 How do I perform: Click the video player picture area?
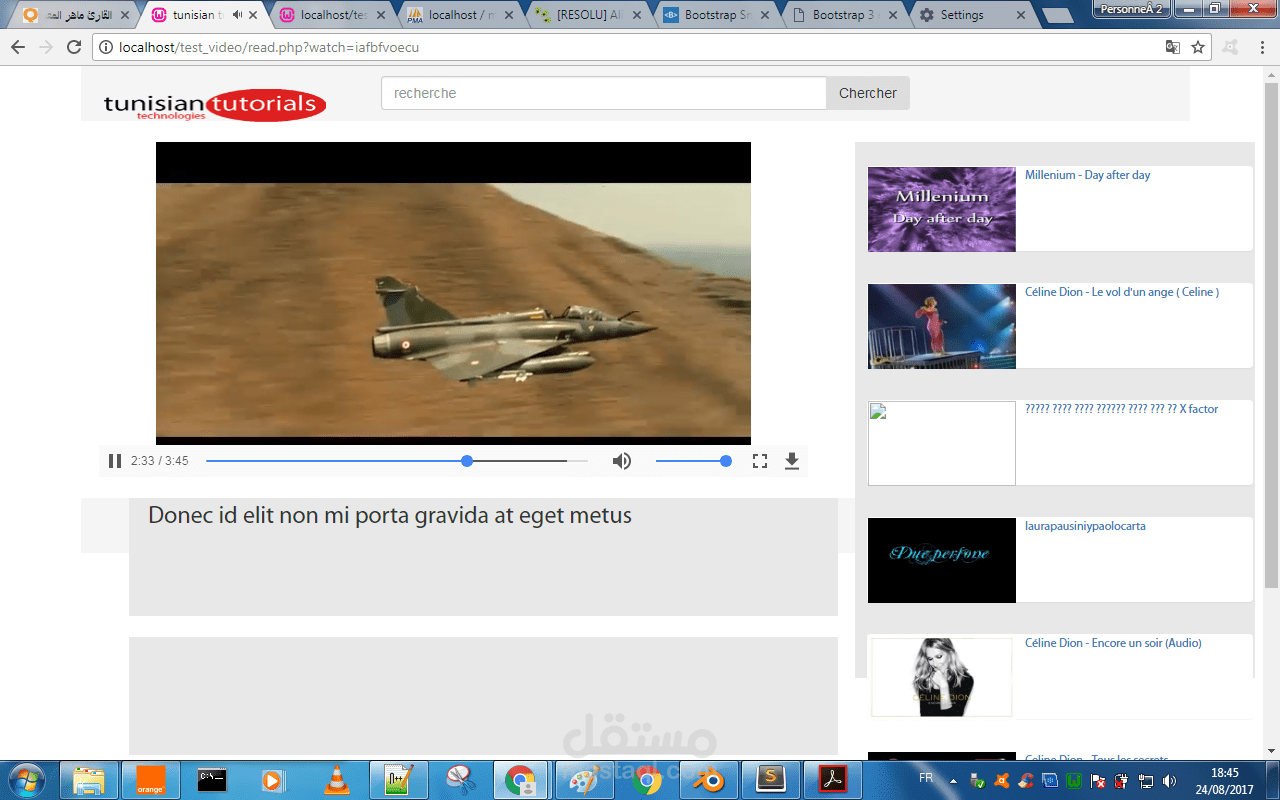pos(453,292)
